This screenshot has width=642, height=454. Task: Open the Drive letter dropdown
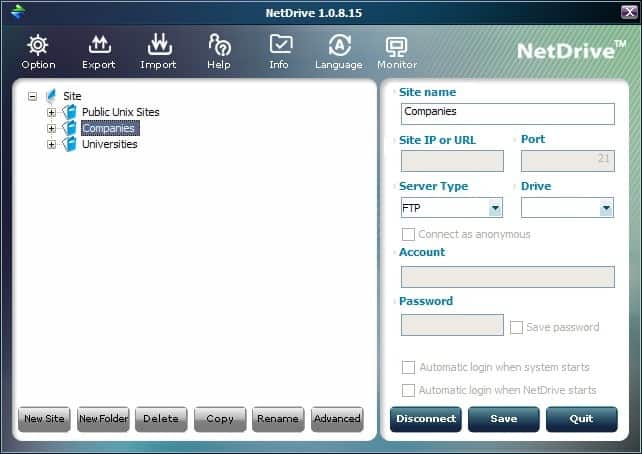pyautogui.click(x=606, y=208)
